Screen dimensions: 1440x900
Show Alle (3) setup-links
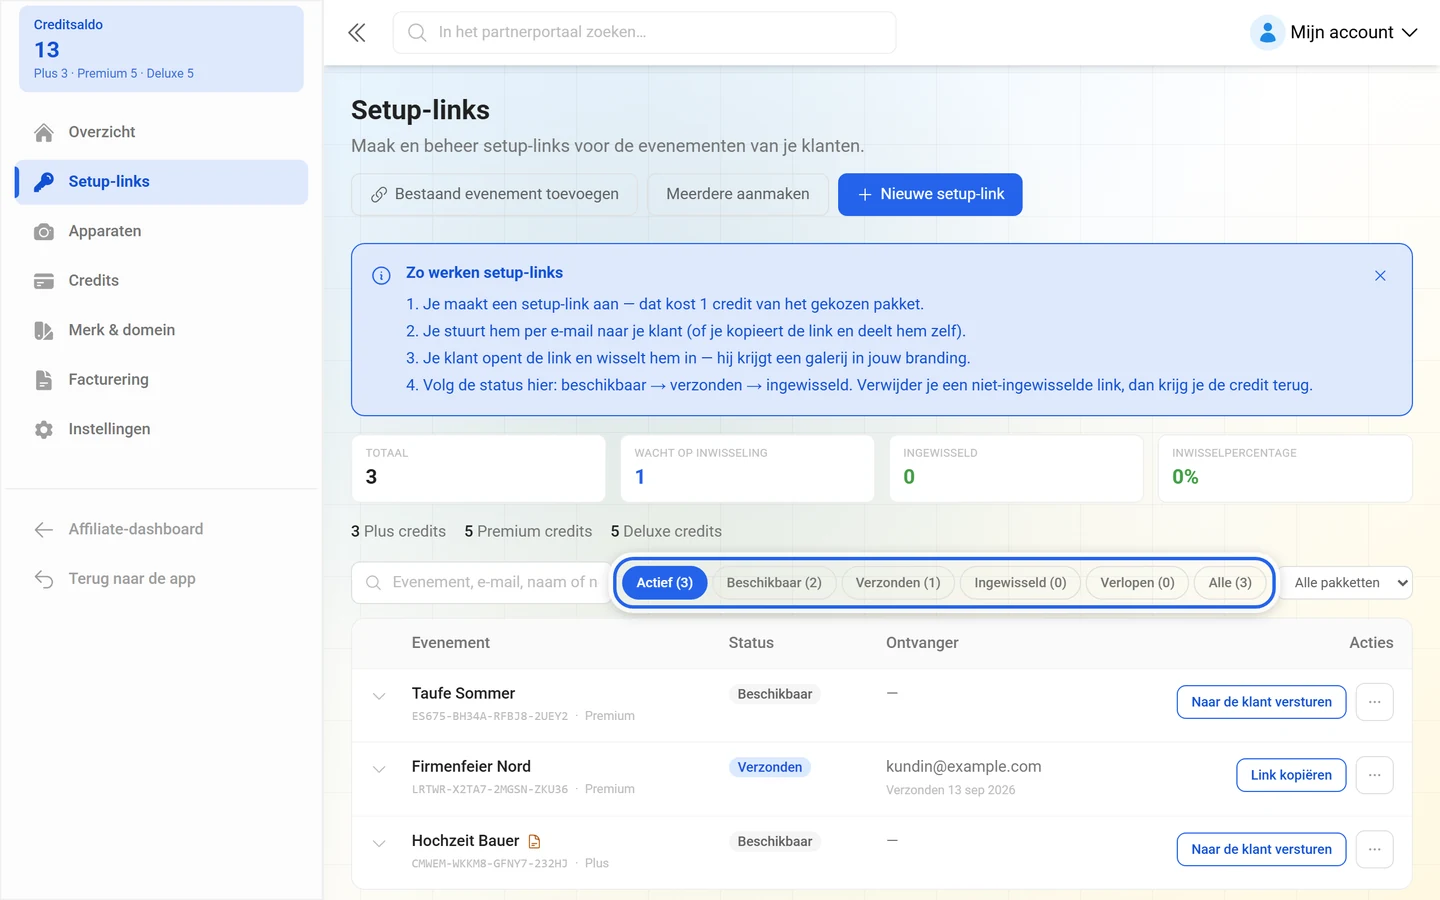click(x=1230, y=583)
